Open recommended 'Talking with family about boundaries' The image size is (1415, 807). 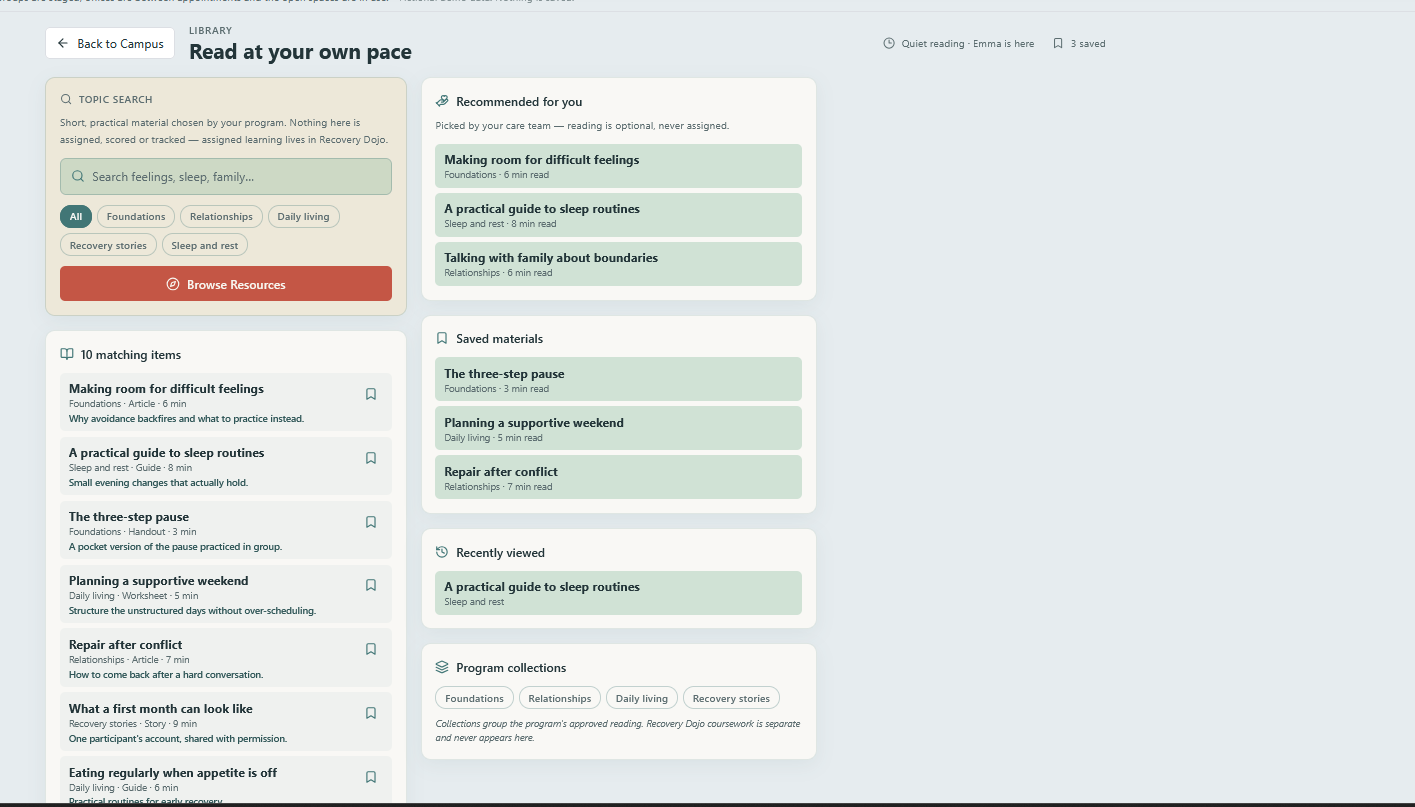[x=618, y=263]
